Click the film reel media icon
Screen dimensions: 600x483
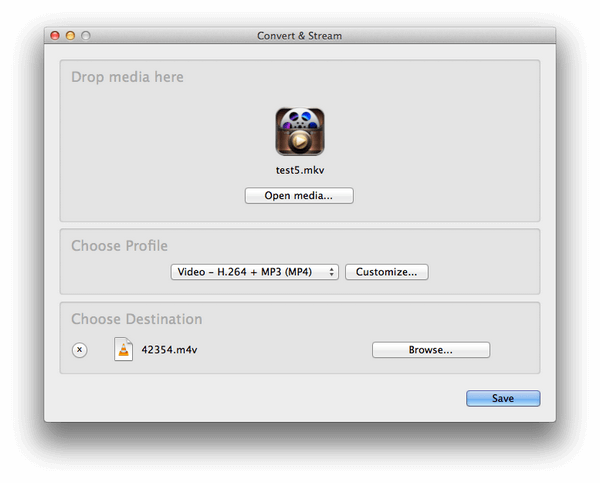[299, 132]
